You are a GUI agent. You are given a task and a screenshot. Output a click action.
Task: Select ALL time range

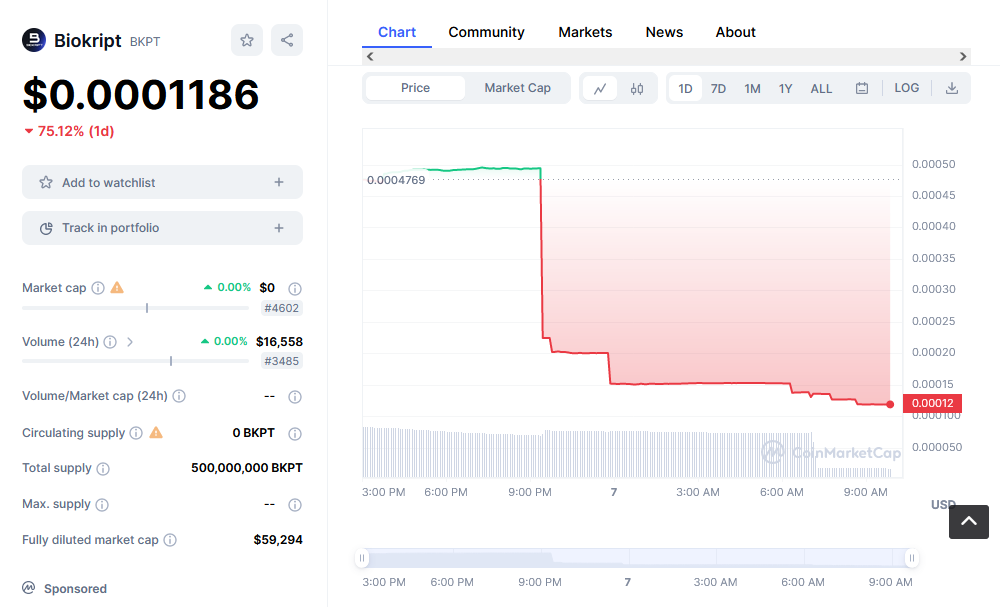(821, 89)
